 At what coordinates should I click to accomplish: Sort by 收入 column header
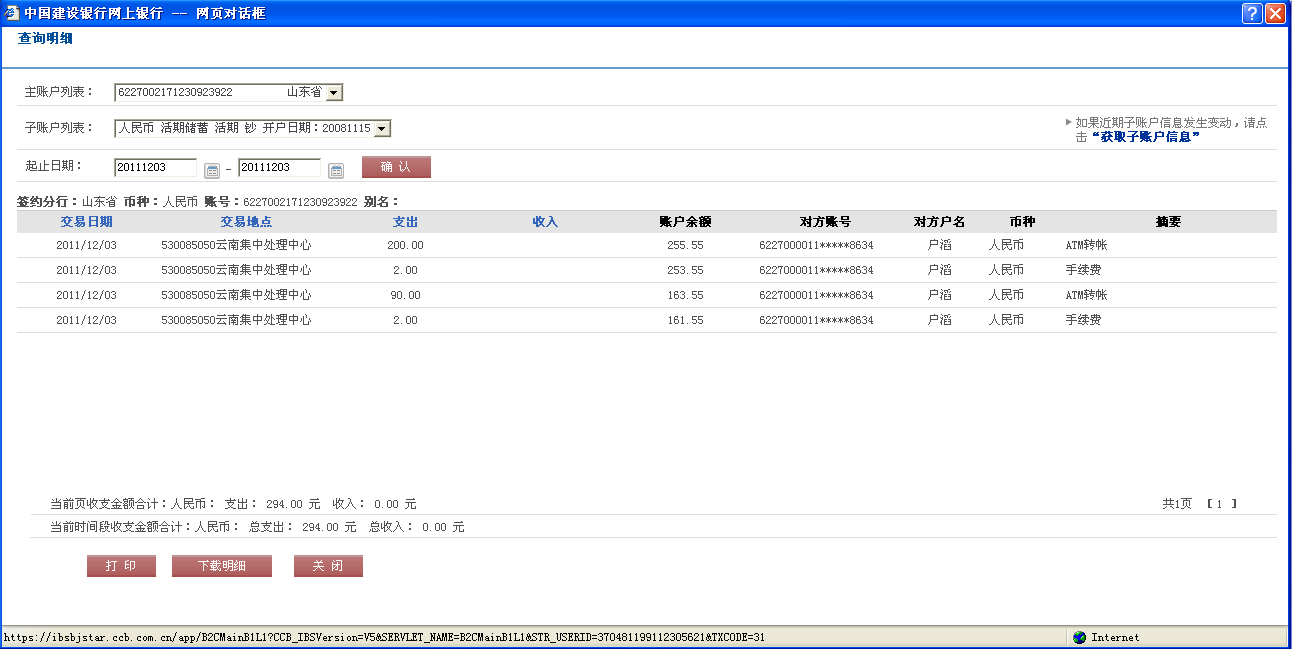[545, 222]
